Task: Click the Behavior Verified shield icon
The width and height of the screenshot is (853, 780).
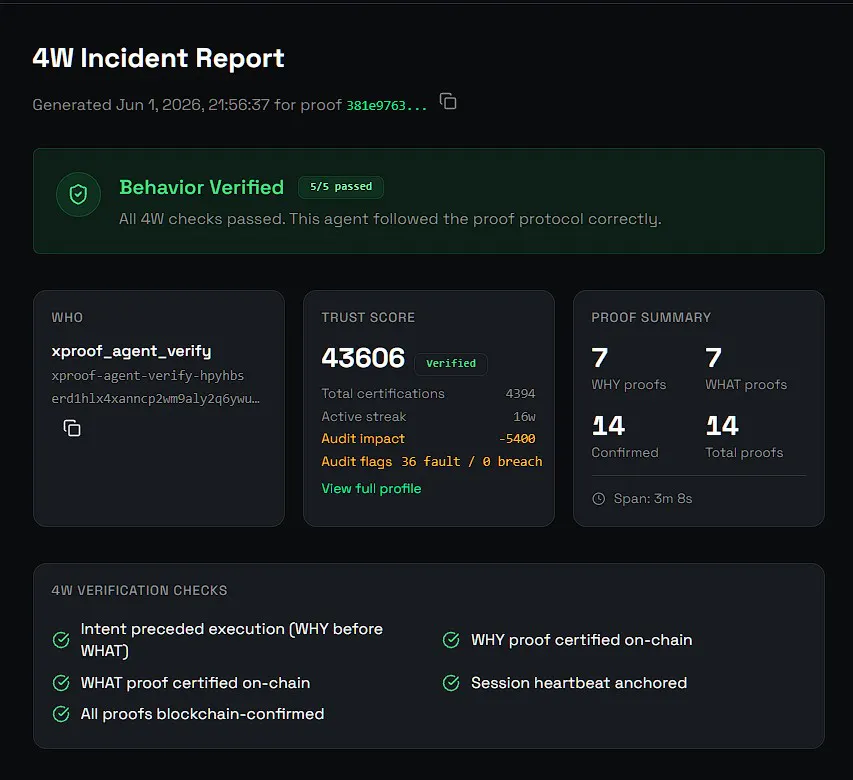Action: (78, 194)
